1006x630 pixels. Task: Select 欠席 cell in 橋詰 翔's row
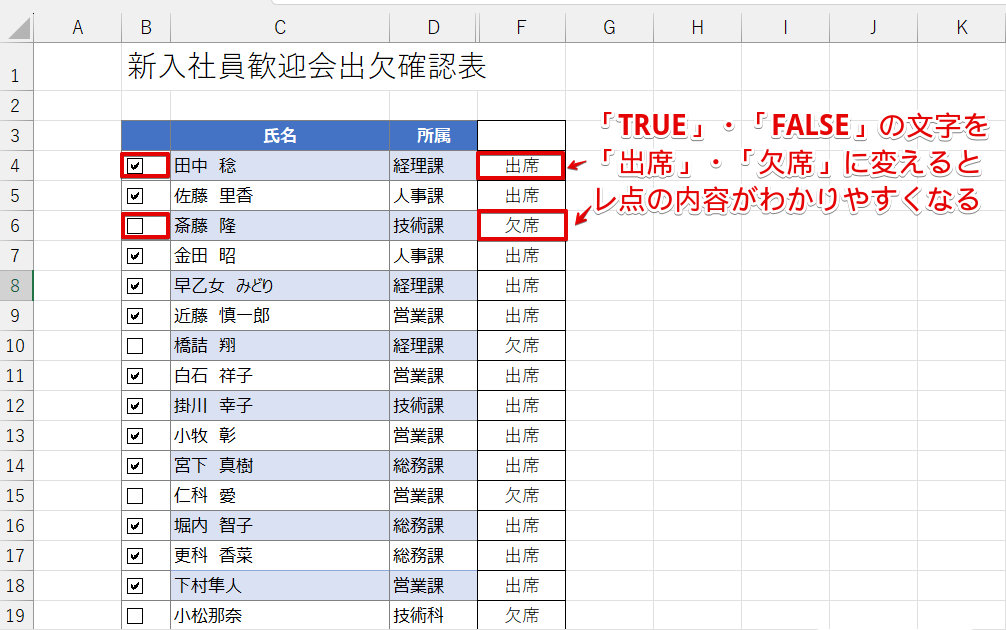point(522,346)
